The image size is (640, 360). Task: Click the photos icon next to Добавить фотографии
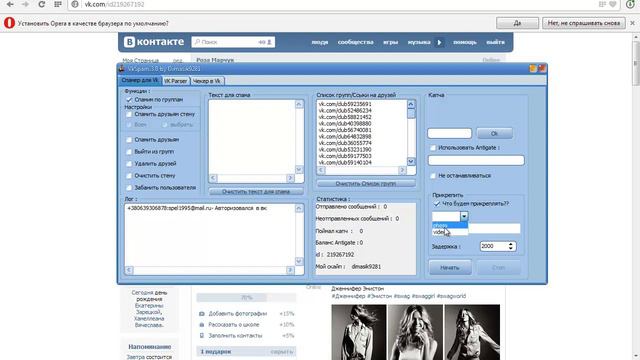coord(201,314)
